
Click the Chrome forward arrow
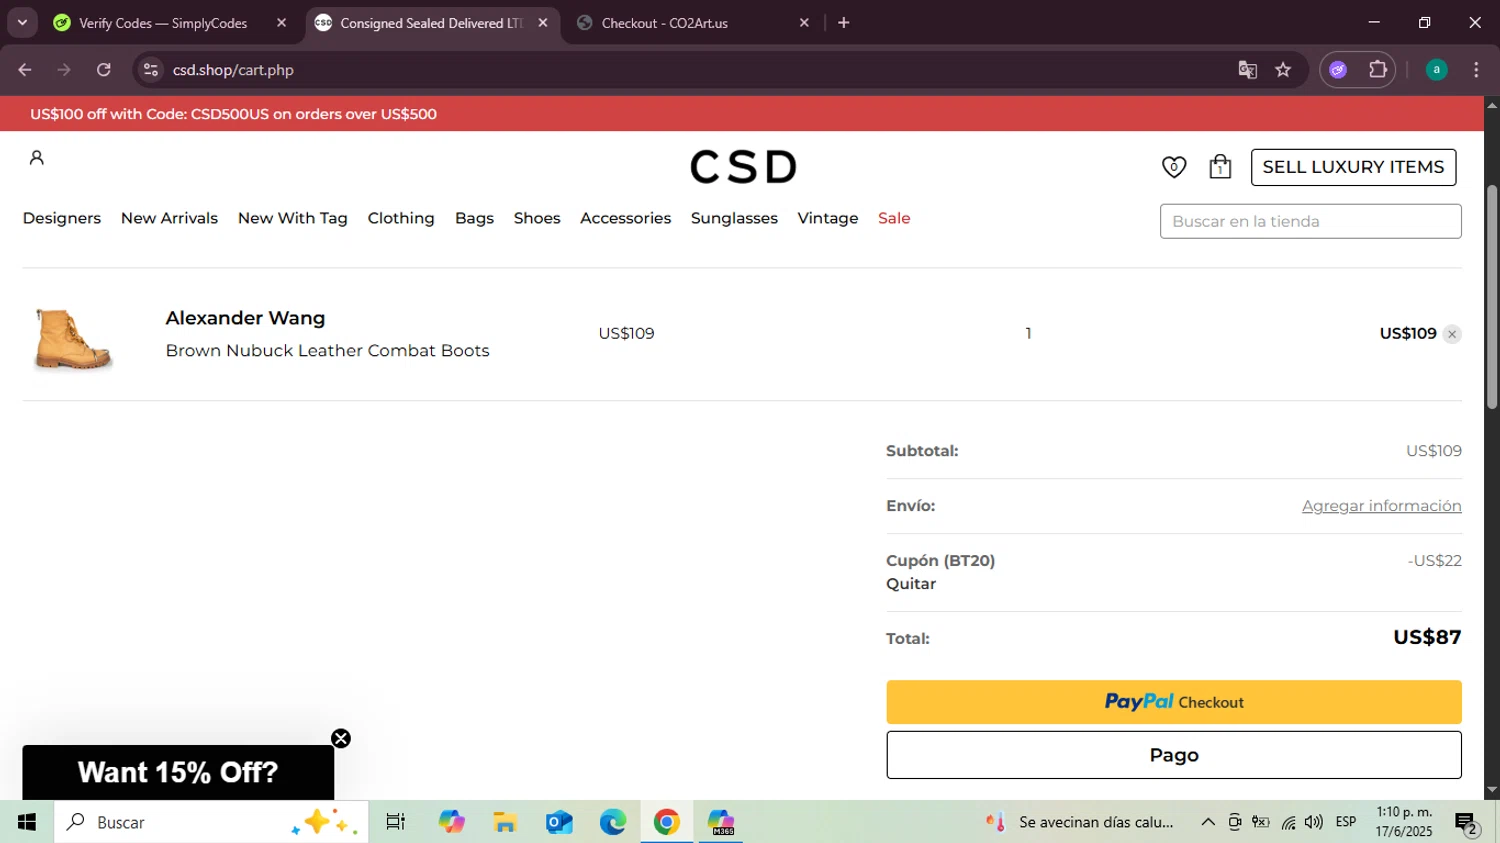[x=64, y=70]
